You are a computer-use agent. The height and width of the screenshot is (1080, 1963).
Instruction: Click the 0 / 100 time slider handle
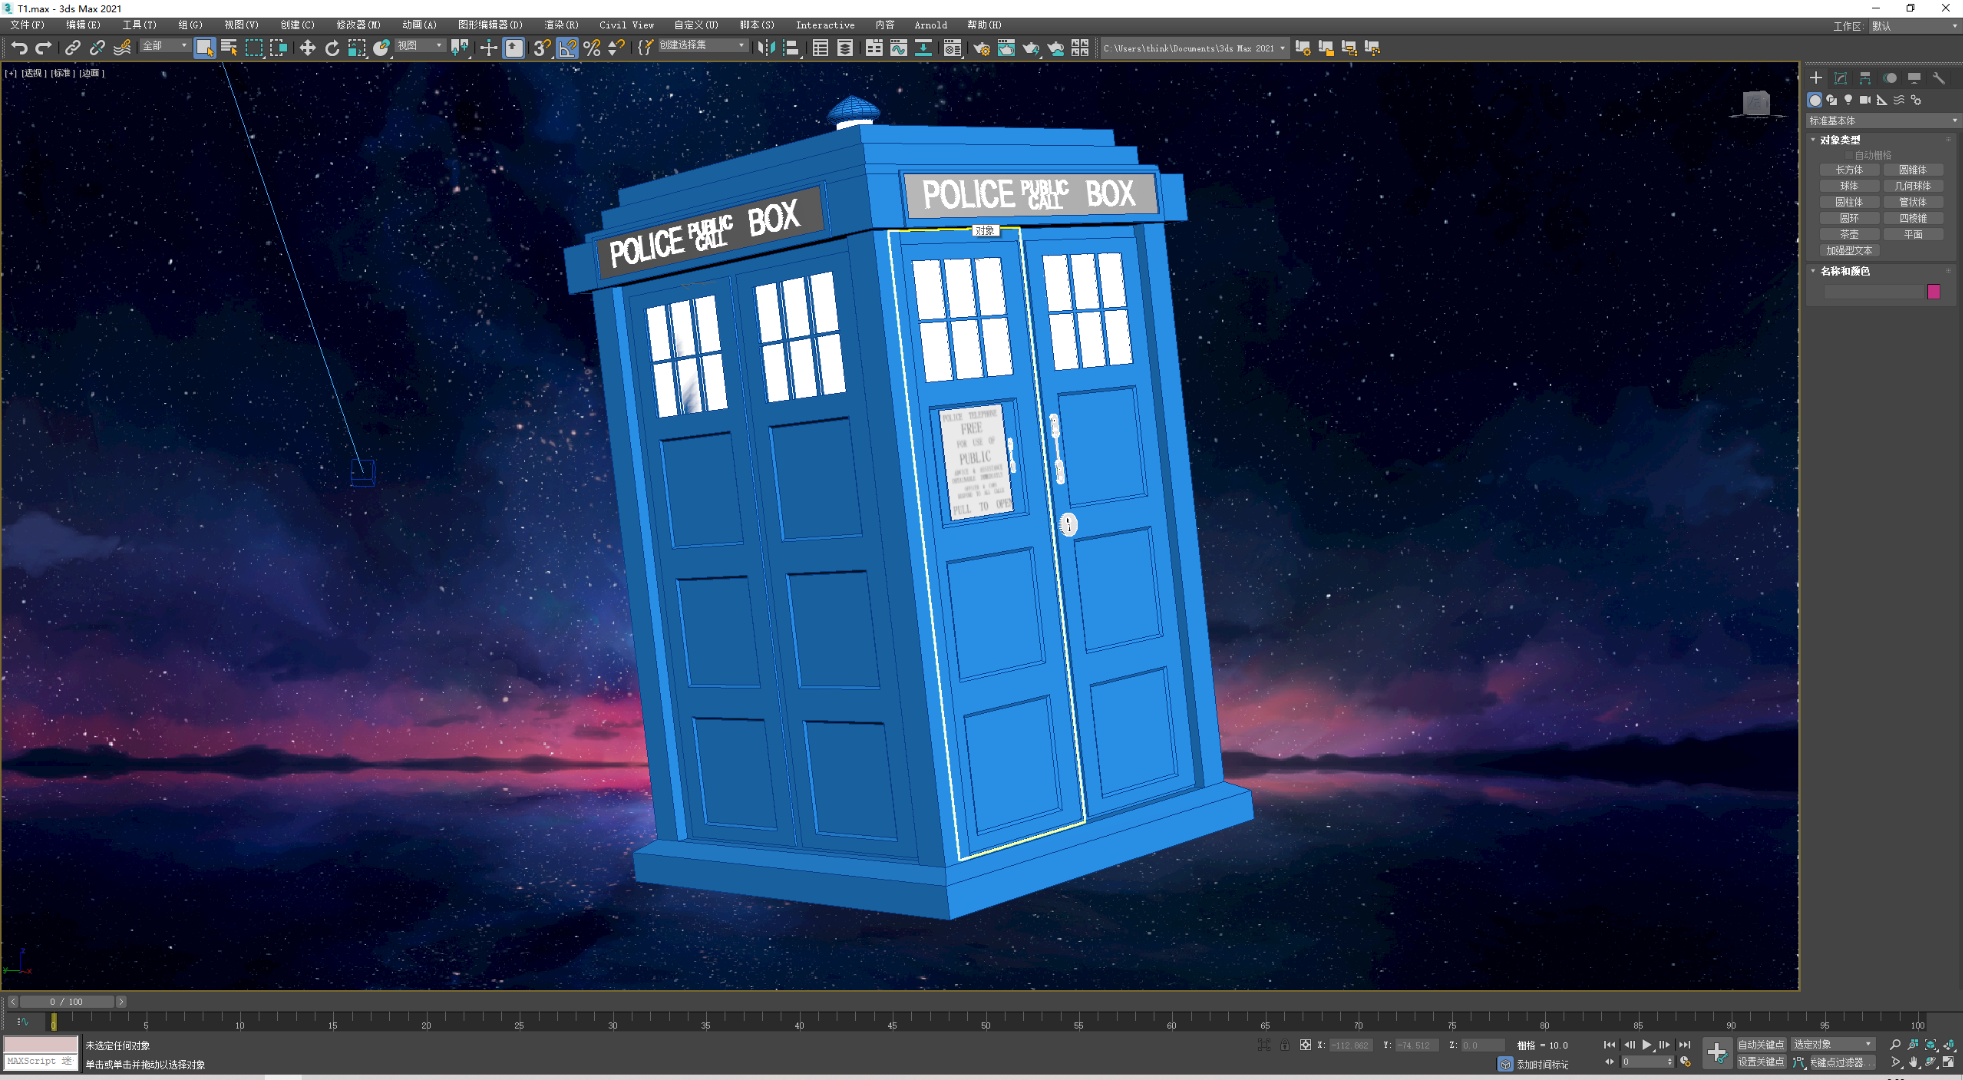[x=66, y=1001]
